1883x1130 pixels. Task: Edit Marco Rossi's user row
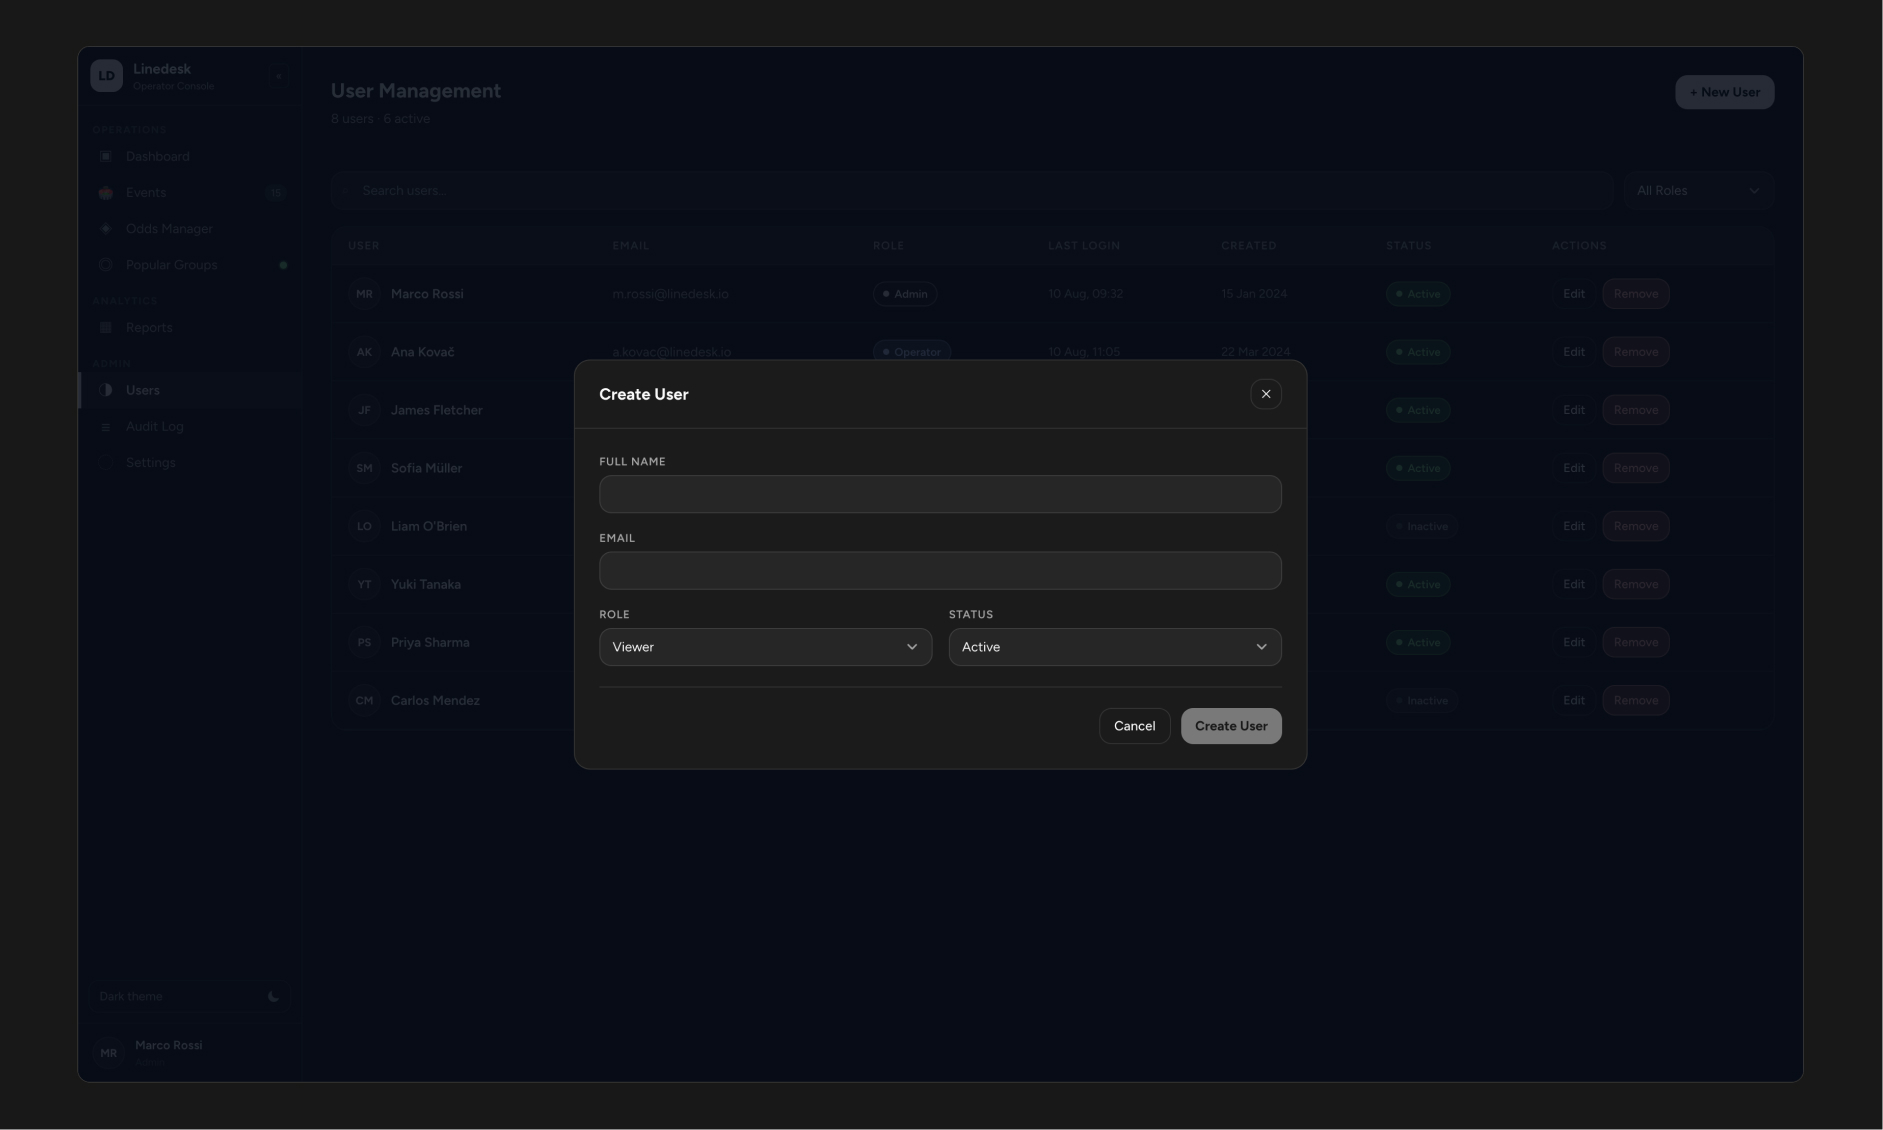1573,294
